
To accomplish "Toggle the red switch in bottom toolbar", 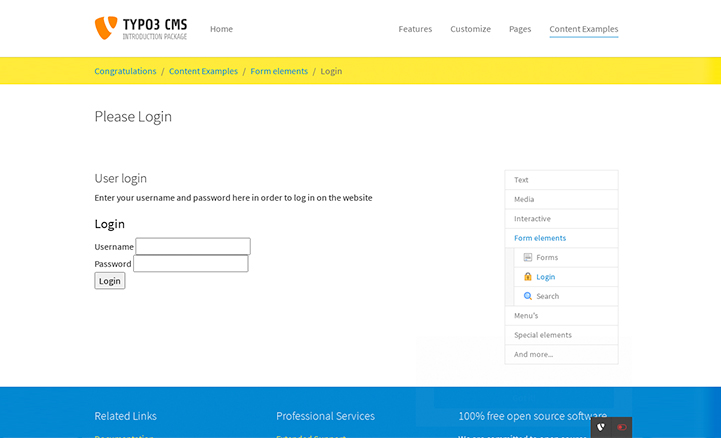I will [x=622, y=427].
